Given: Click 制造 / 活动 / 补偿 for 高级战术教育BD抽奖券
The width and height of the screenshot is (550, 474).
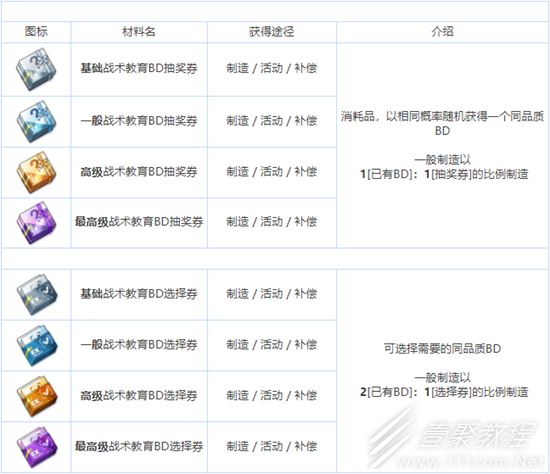Looking at the screenshot, I should click(x=272, y=172).
